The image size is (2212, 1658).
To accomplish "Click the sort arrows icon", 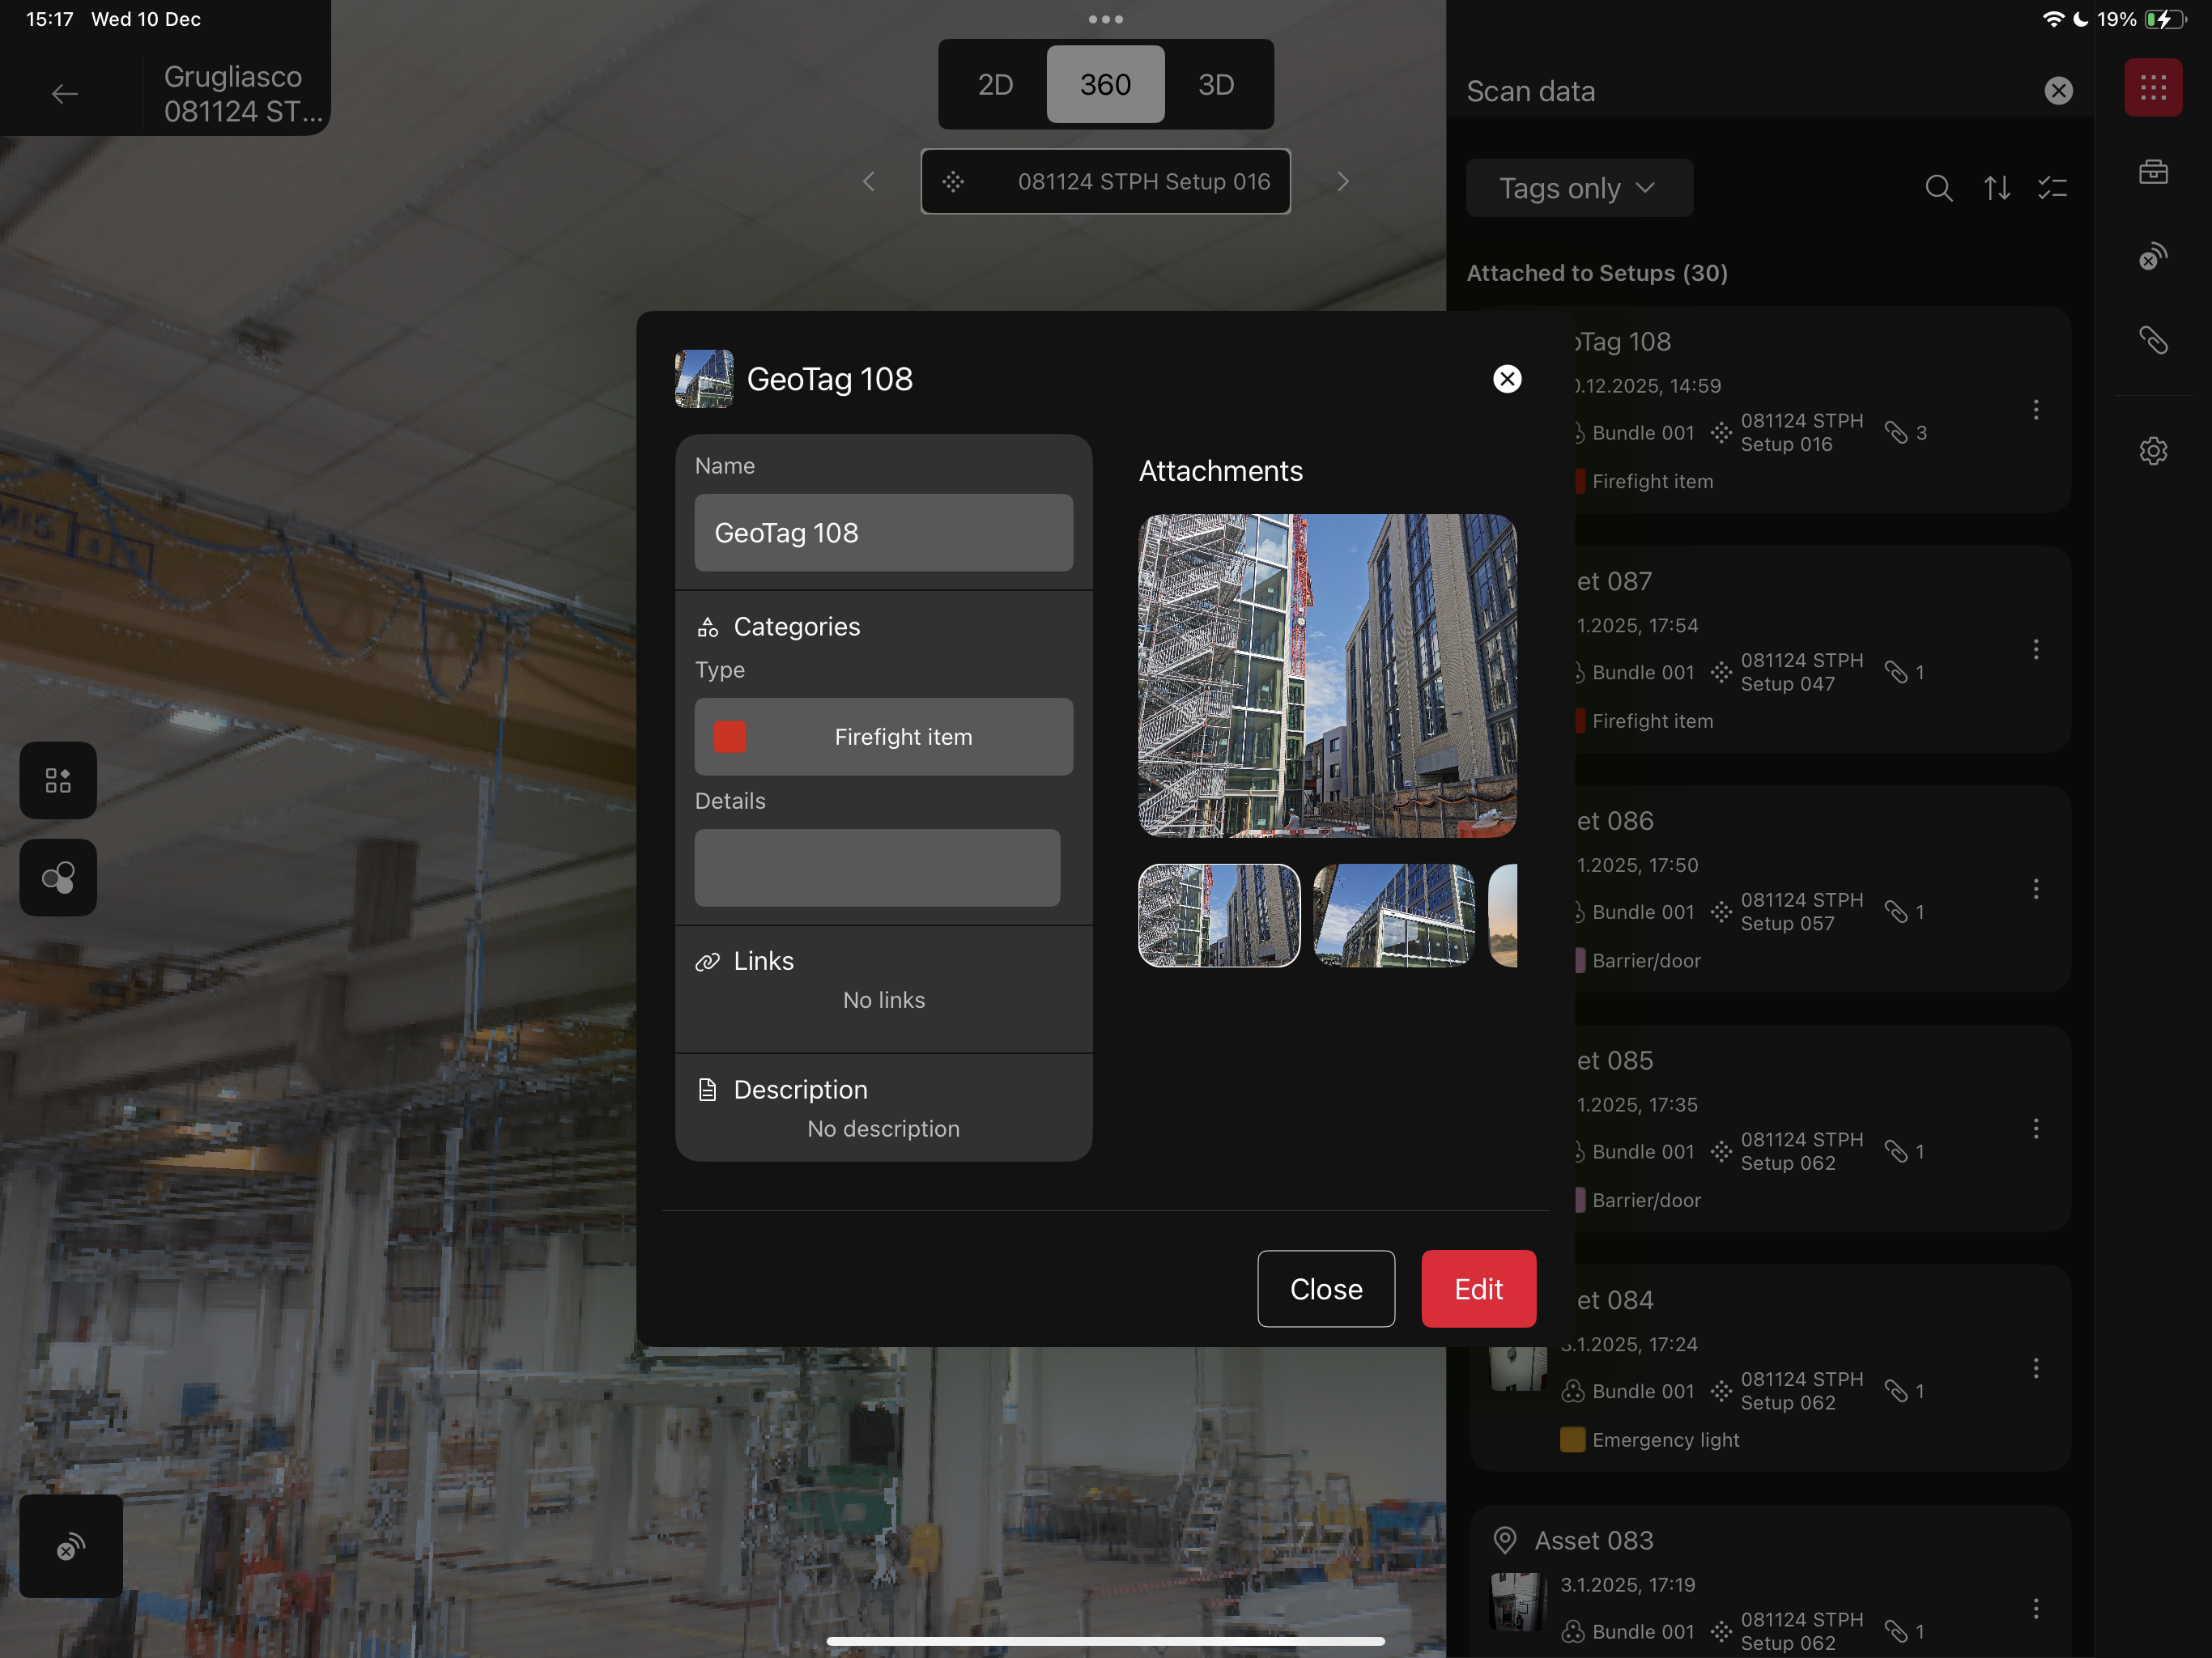I will pos(1996,188).
